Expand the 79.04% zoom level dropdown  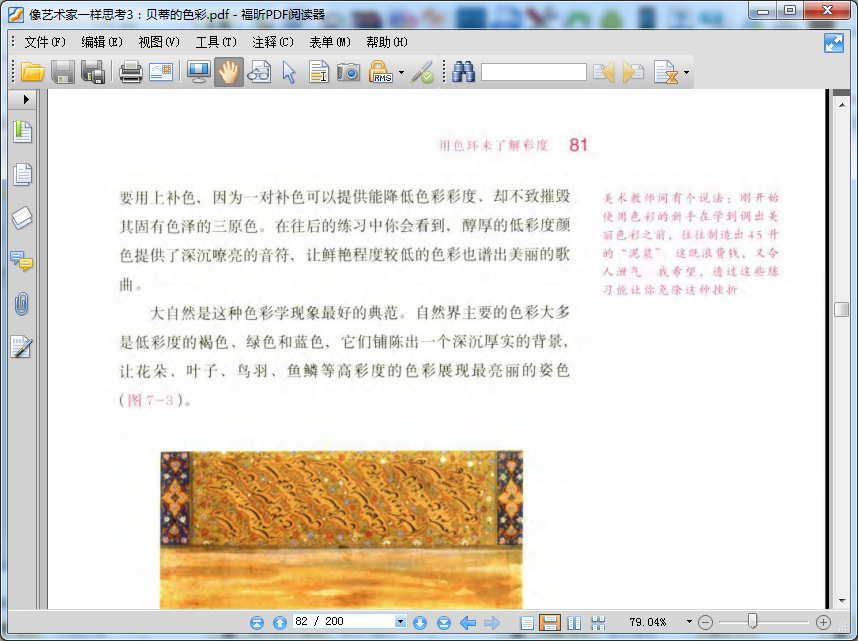(689, 622)
